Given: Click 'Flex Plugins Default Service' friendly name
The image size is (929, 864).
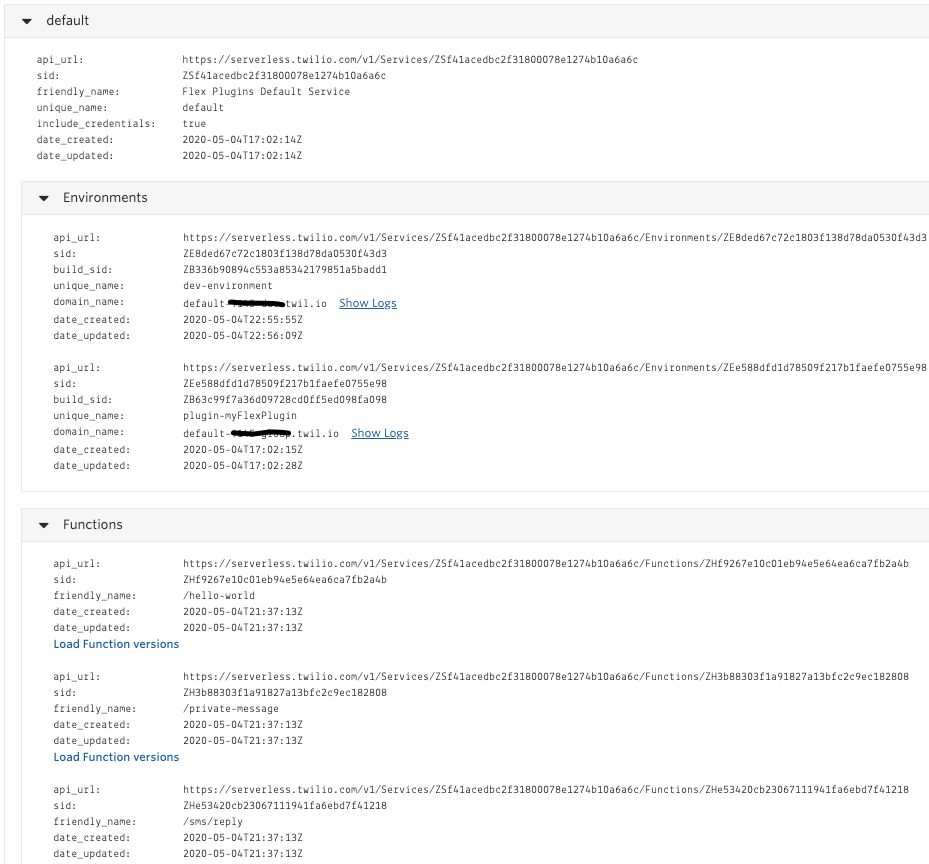Looking at the screenshot, I should click(266, 91).
